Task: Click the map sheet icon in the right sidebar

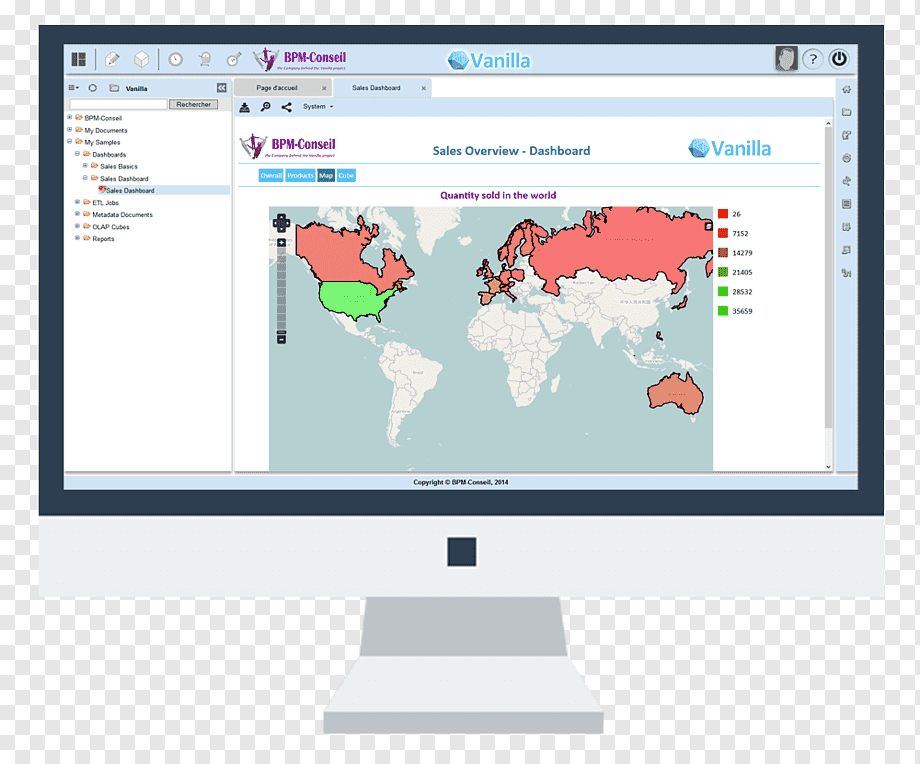Action: [x=847, y=250]
